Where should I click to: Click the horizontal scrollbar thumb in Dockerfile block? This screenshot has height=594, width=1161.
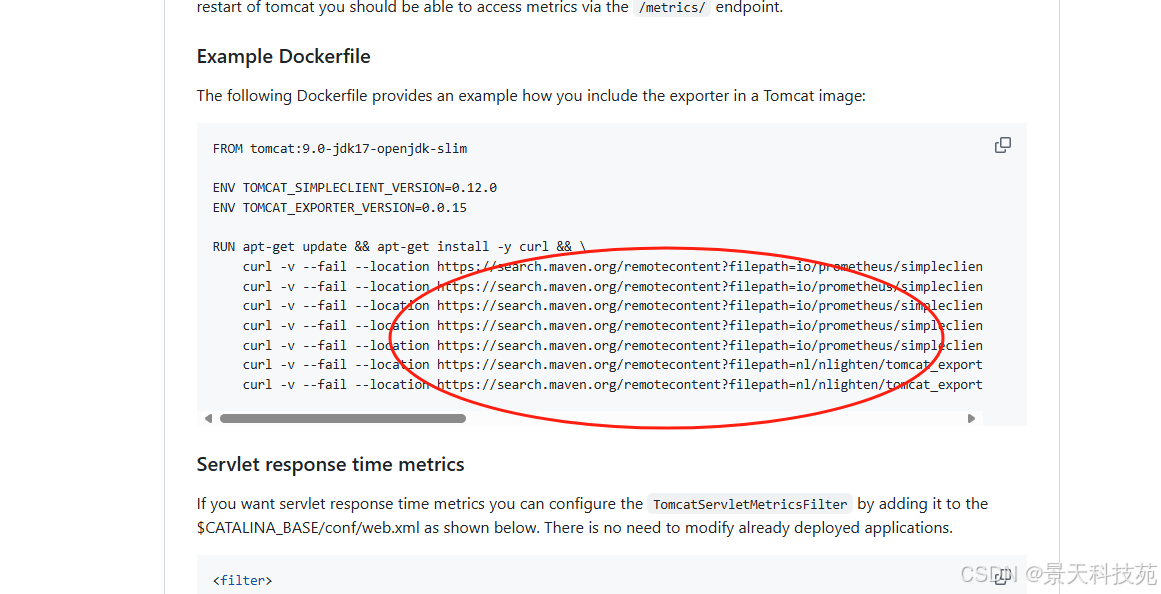point(342,419)
